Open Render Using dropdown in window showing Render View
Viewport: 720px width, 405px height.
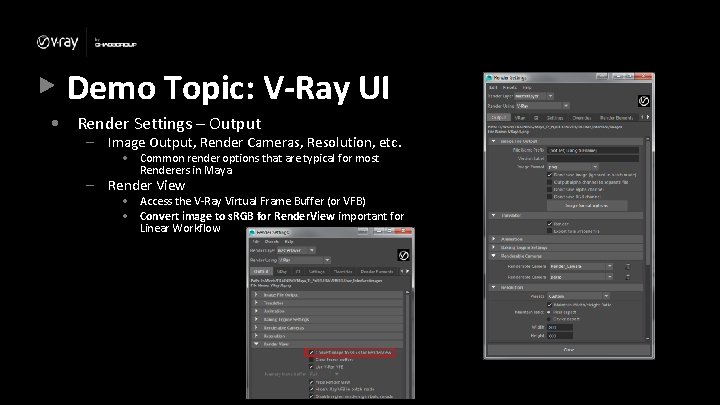304,260
